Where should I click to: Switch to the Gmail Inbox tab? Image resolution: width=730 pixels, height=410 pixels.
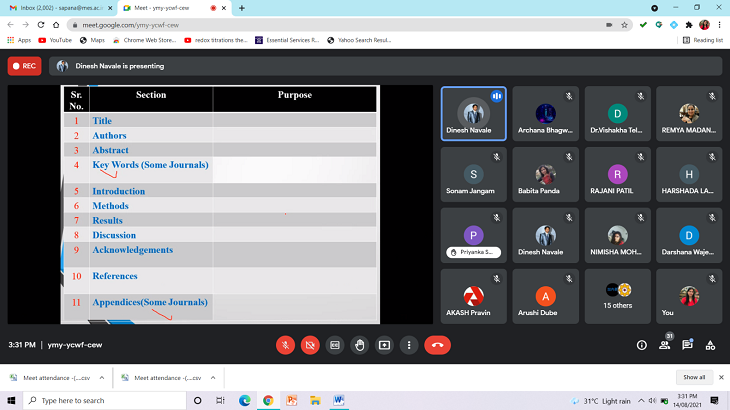tap(50, 8)
